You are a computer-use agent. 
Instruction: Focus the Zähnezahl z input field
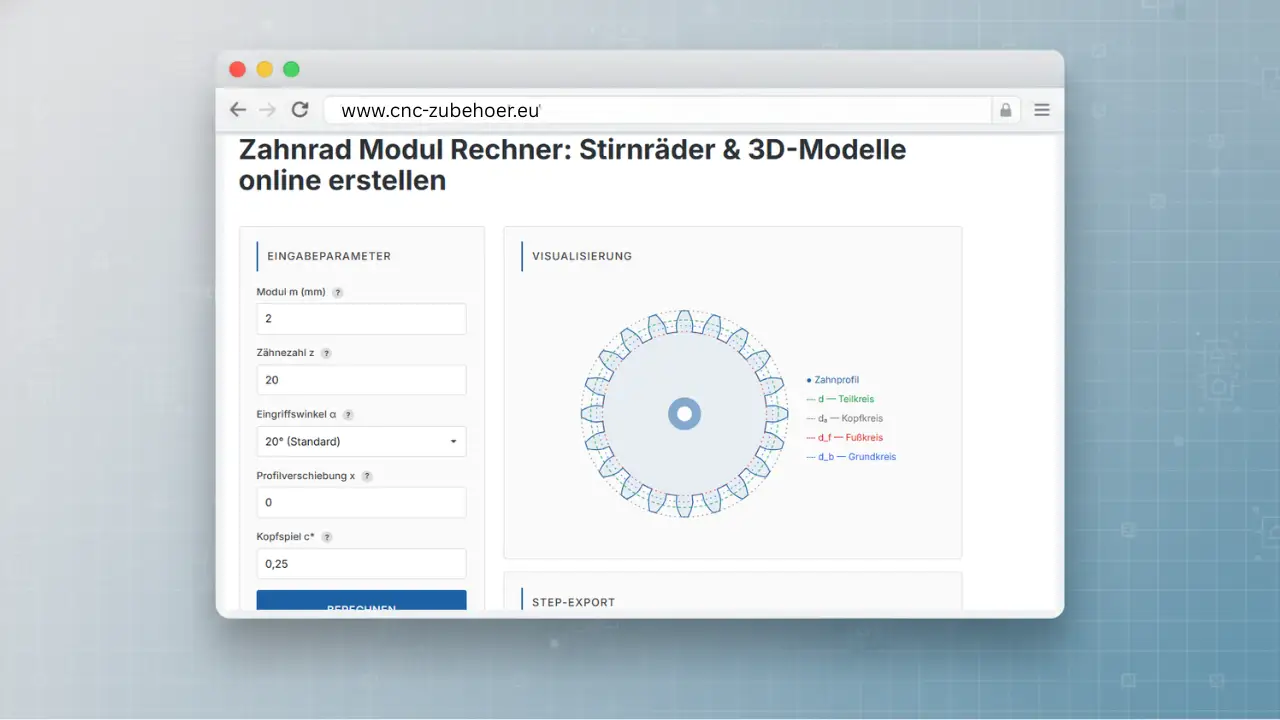click(x=361, y=380)
